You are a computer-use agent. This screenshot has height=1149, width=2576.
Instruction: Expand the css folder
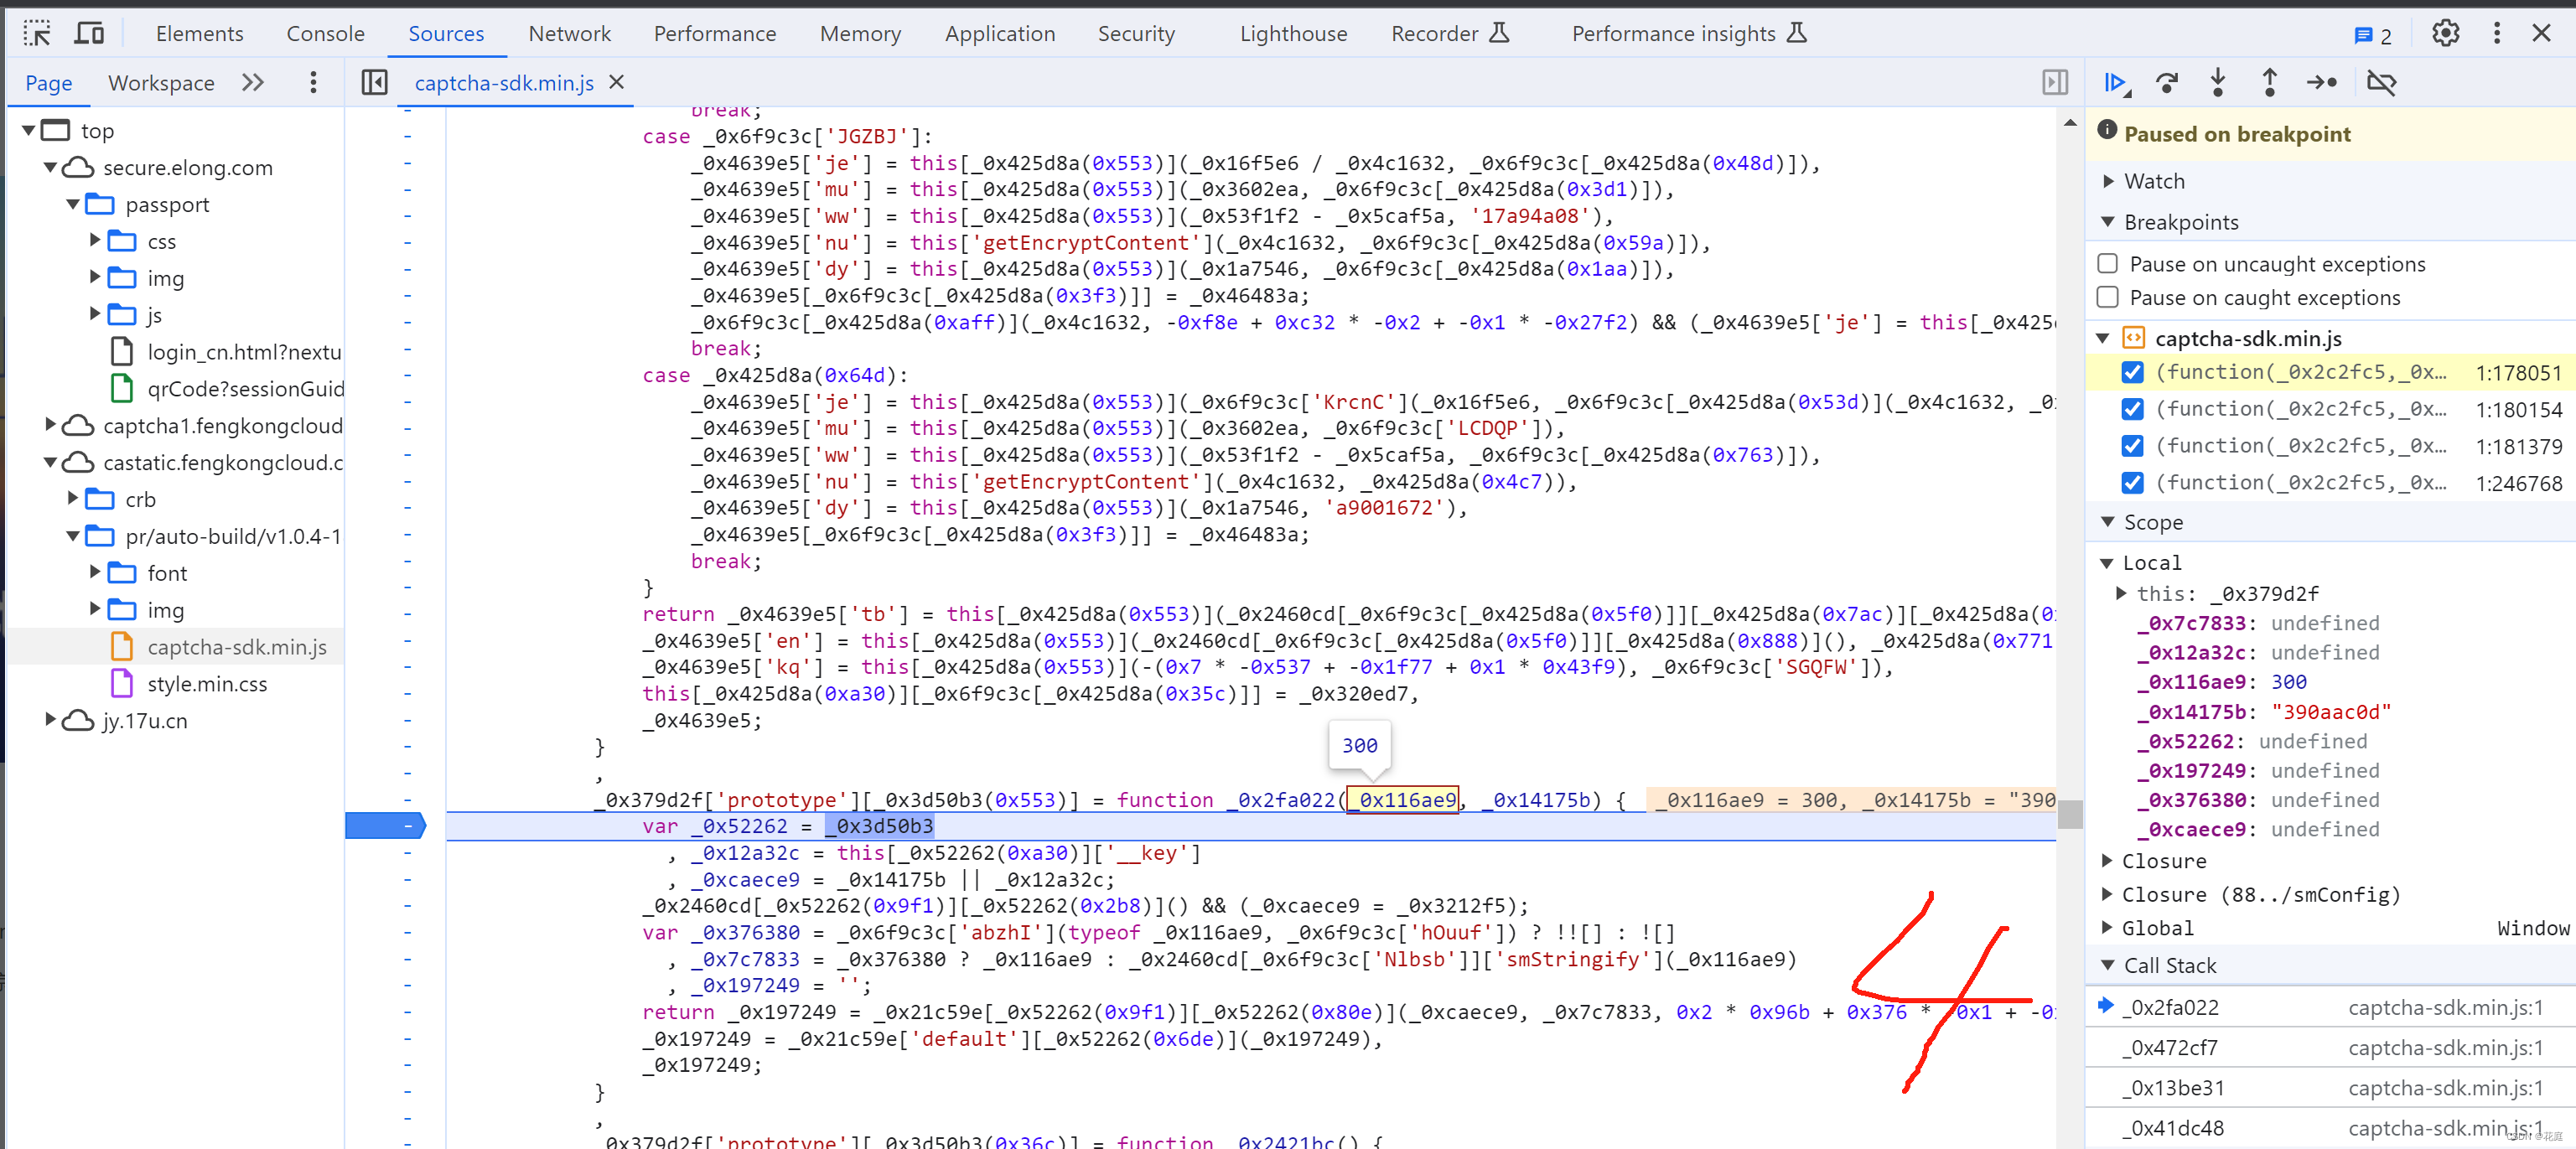(x=95, y=240)
